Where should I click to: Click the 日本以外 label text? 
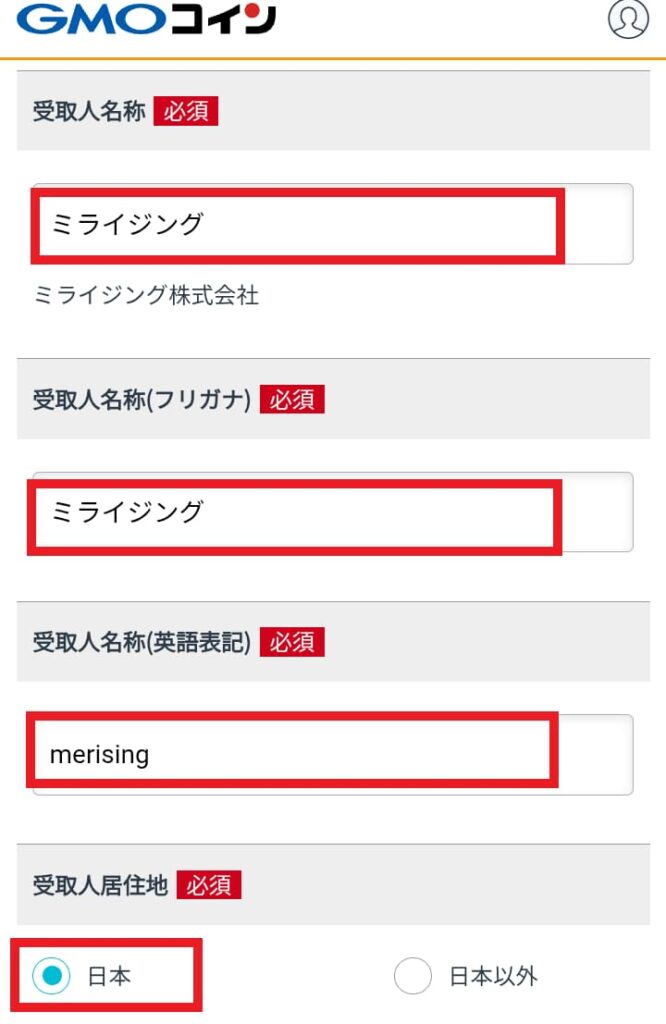tap(494, 976)
